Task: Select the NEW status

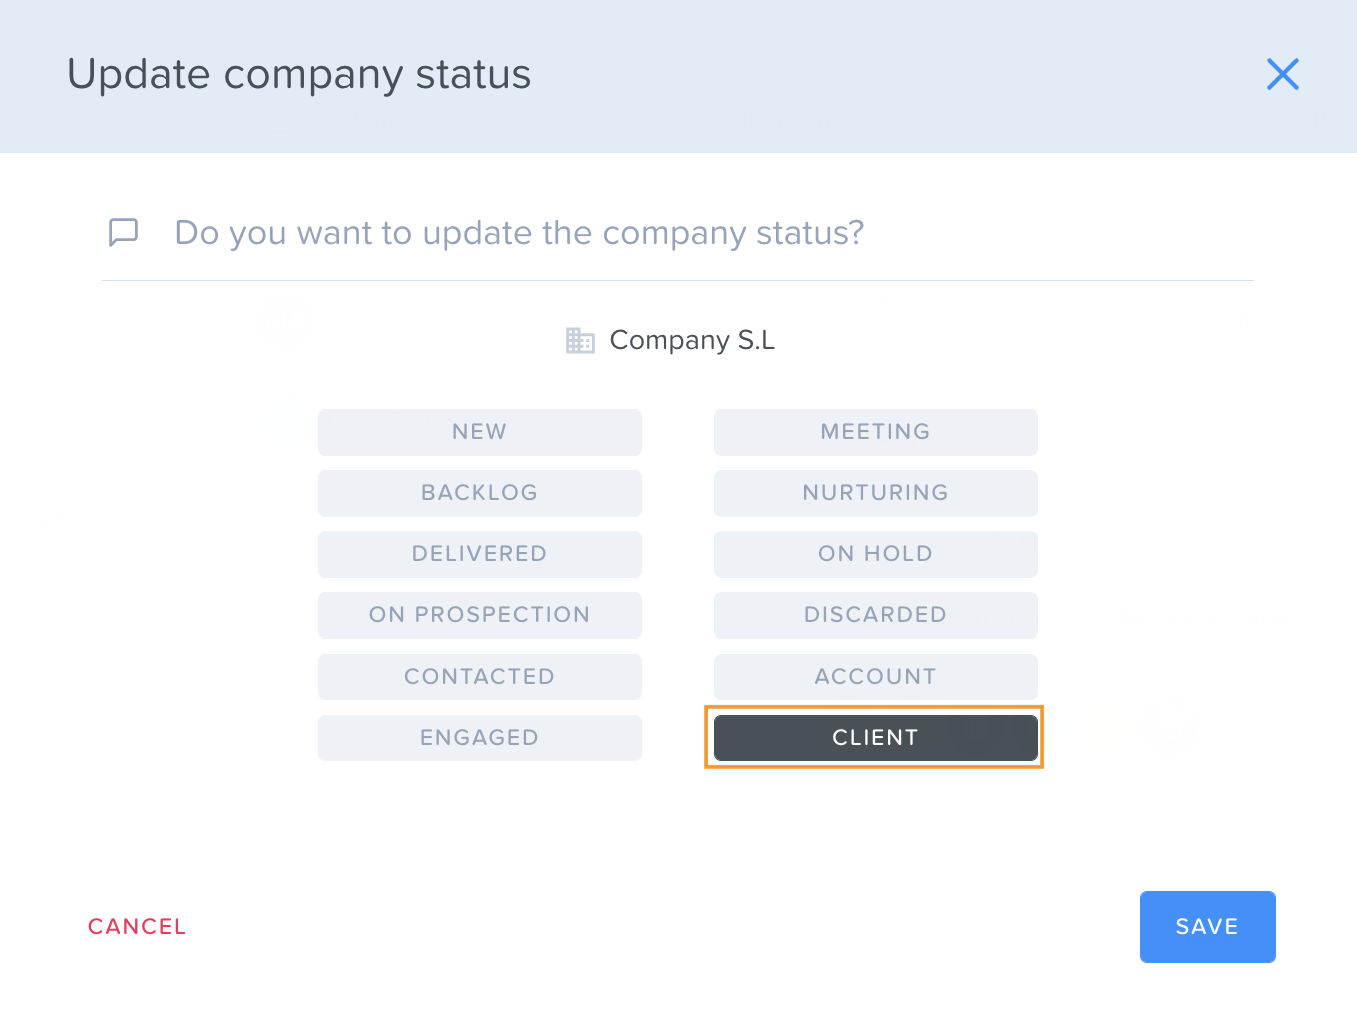Action: (480, 432)
